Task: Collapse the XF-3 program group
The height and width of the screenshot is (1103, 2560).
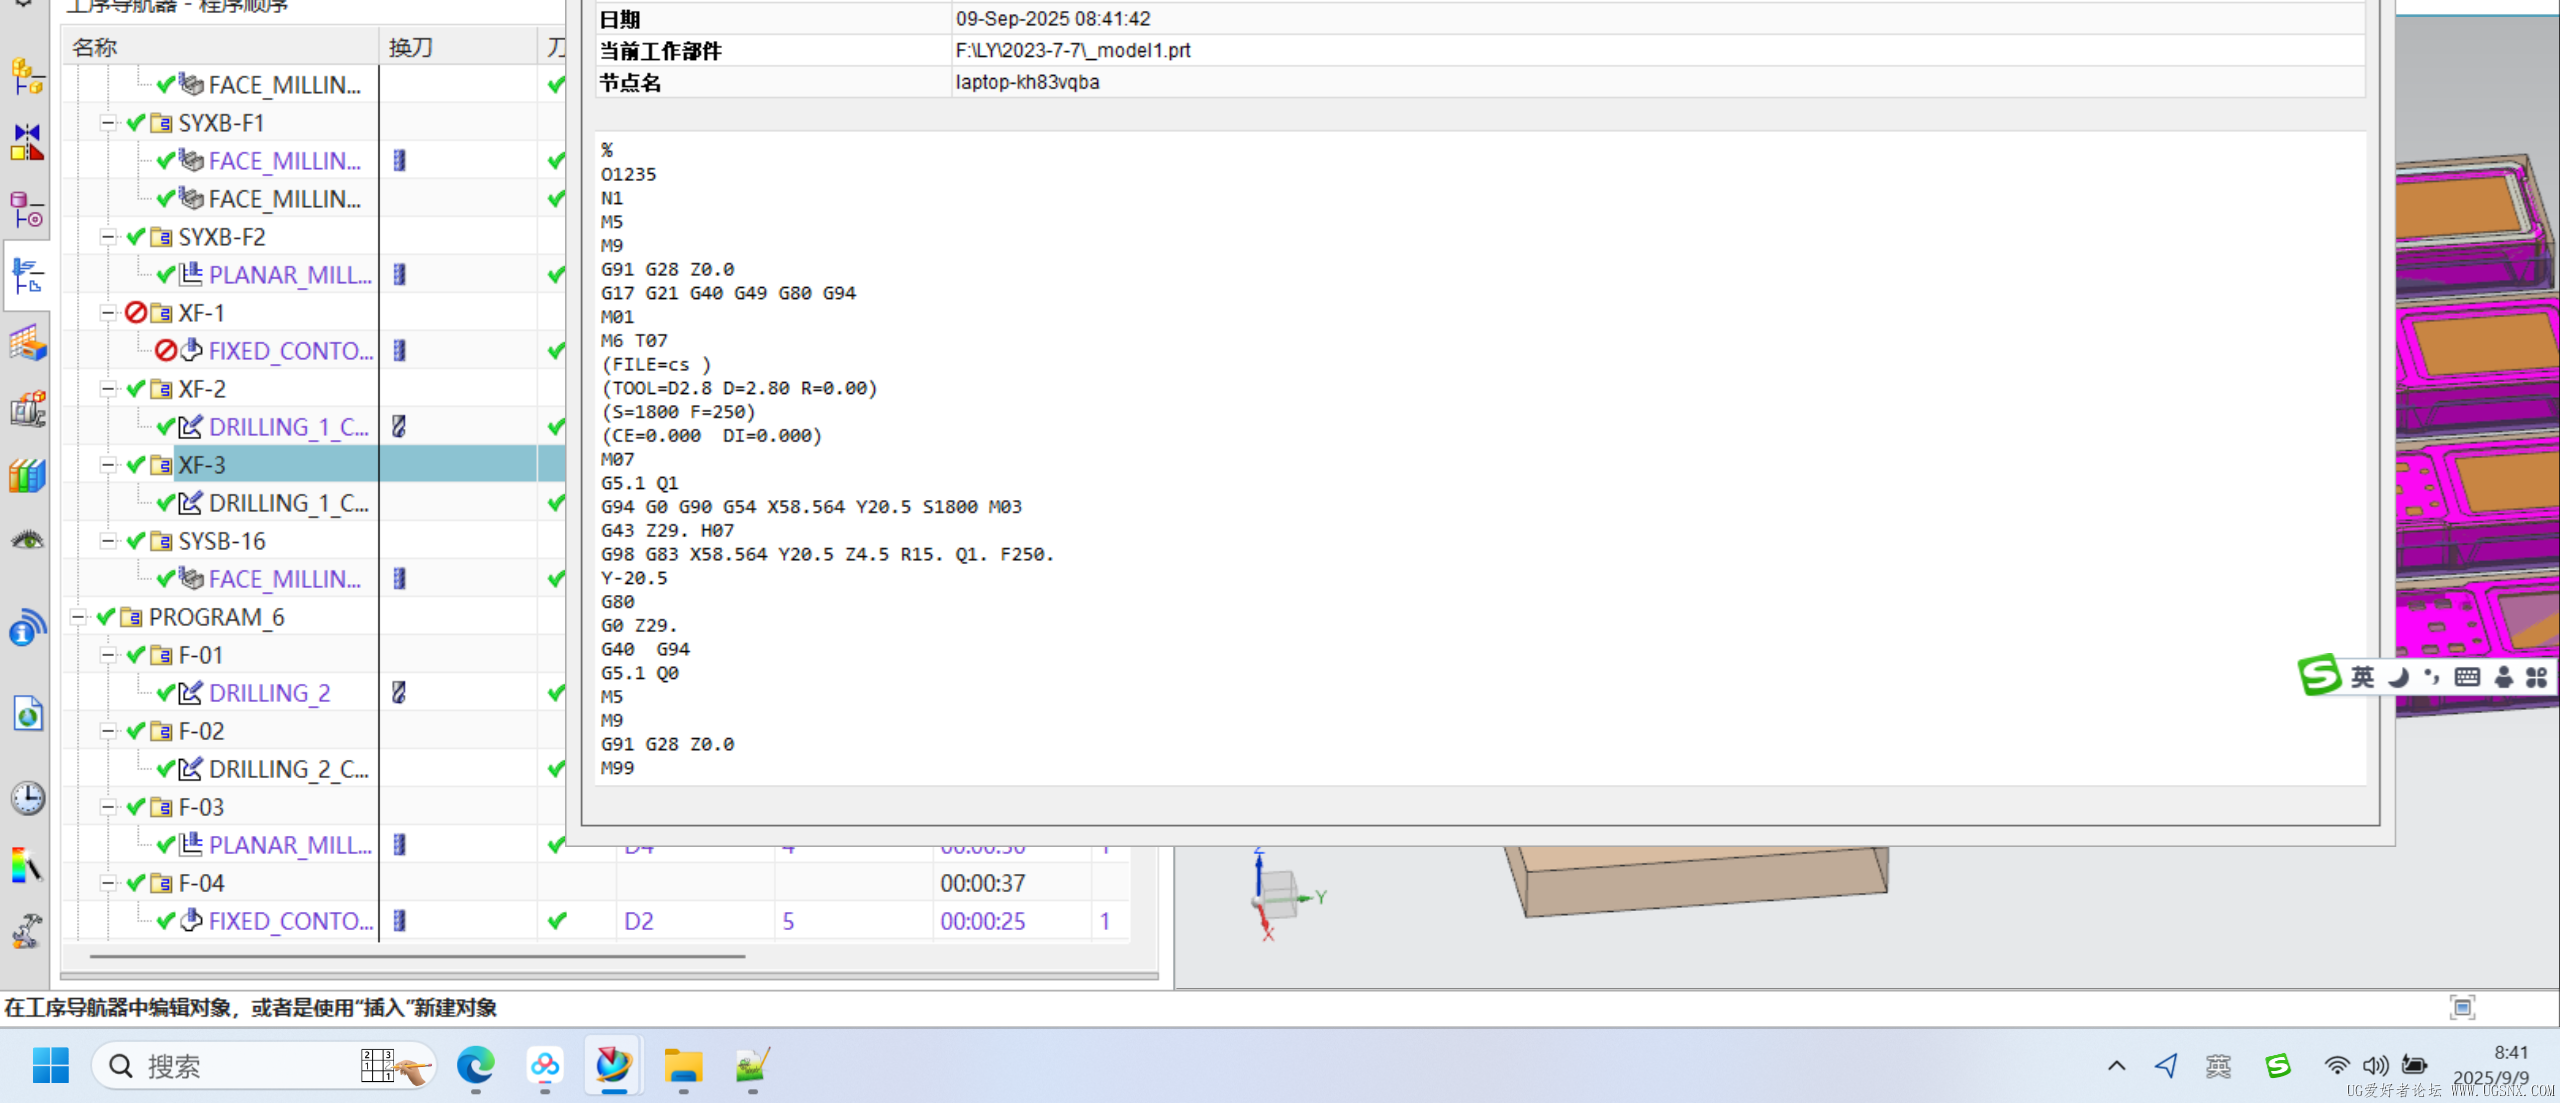Action: point(108,465)
